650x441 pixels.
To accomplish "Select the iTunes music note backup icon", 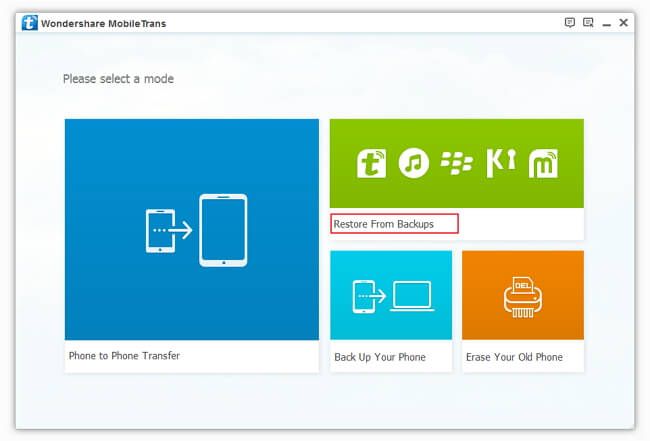I will tap(414, 163).
